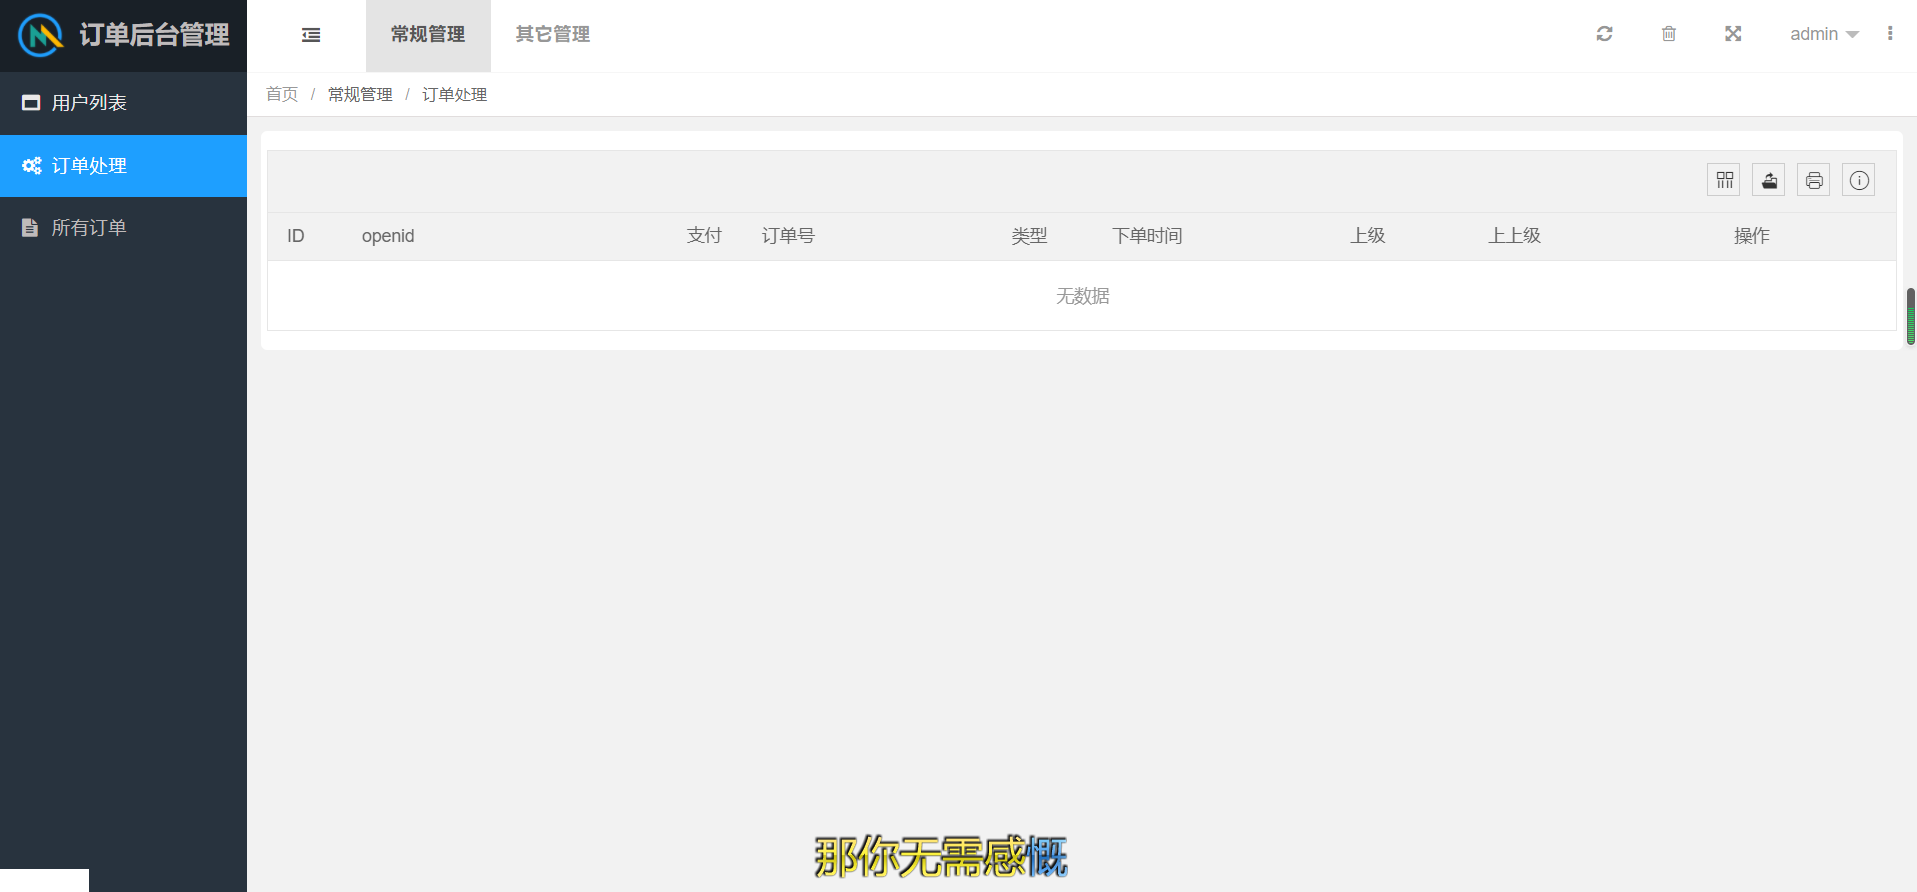
Task: Open the column filter grid icon
Action: tap(1724, 180)
